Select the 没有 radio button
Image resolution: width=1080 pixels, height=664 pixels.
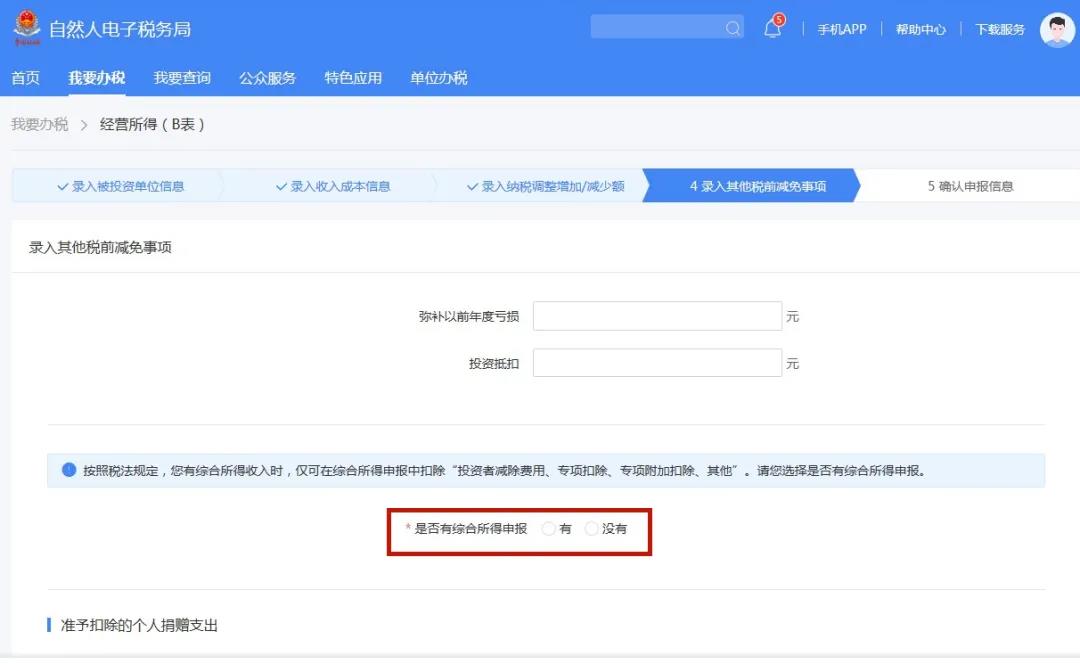(592, 529)
